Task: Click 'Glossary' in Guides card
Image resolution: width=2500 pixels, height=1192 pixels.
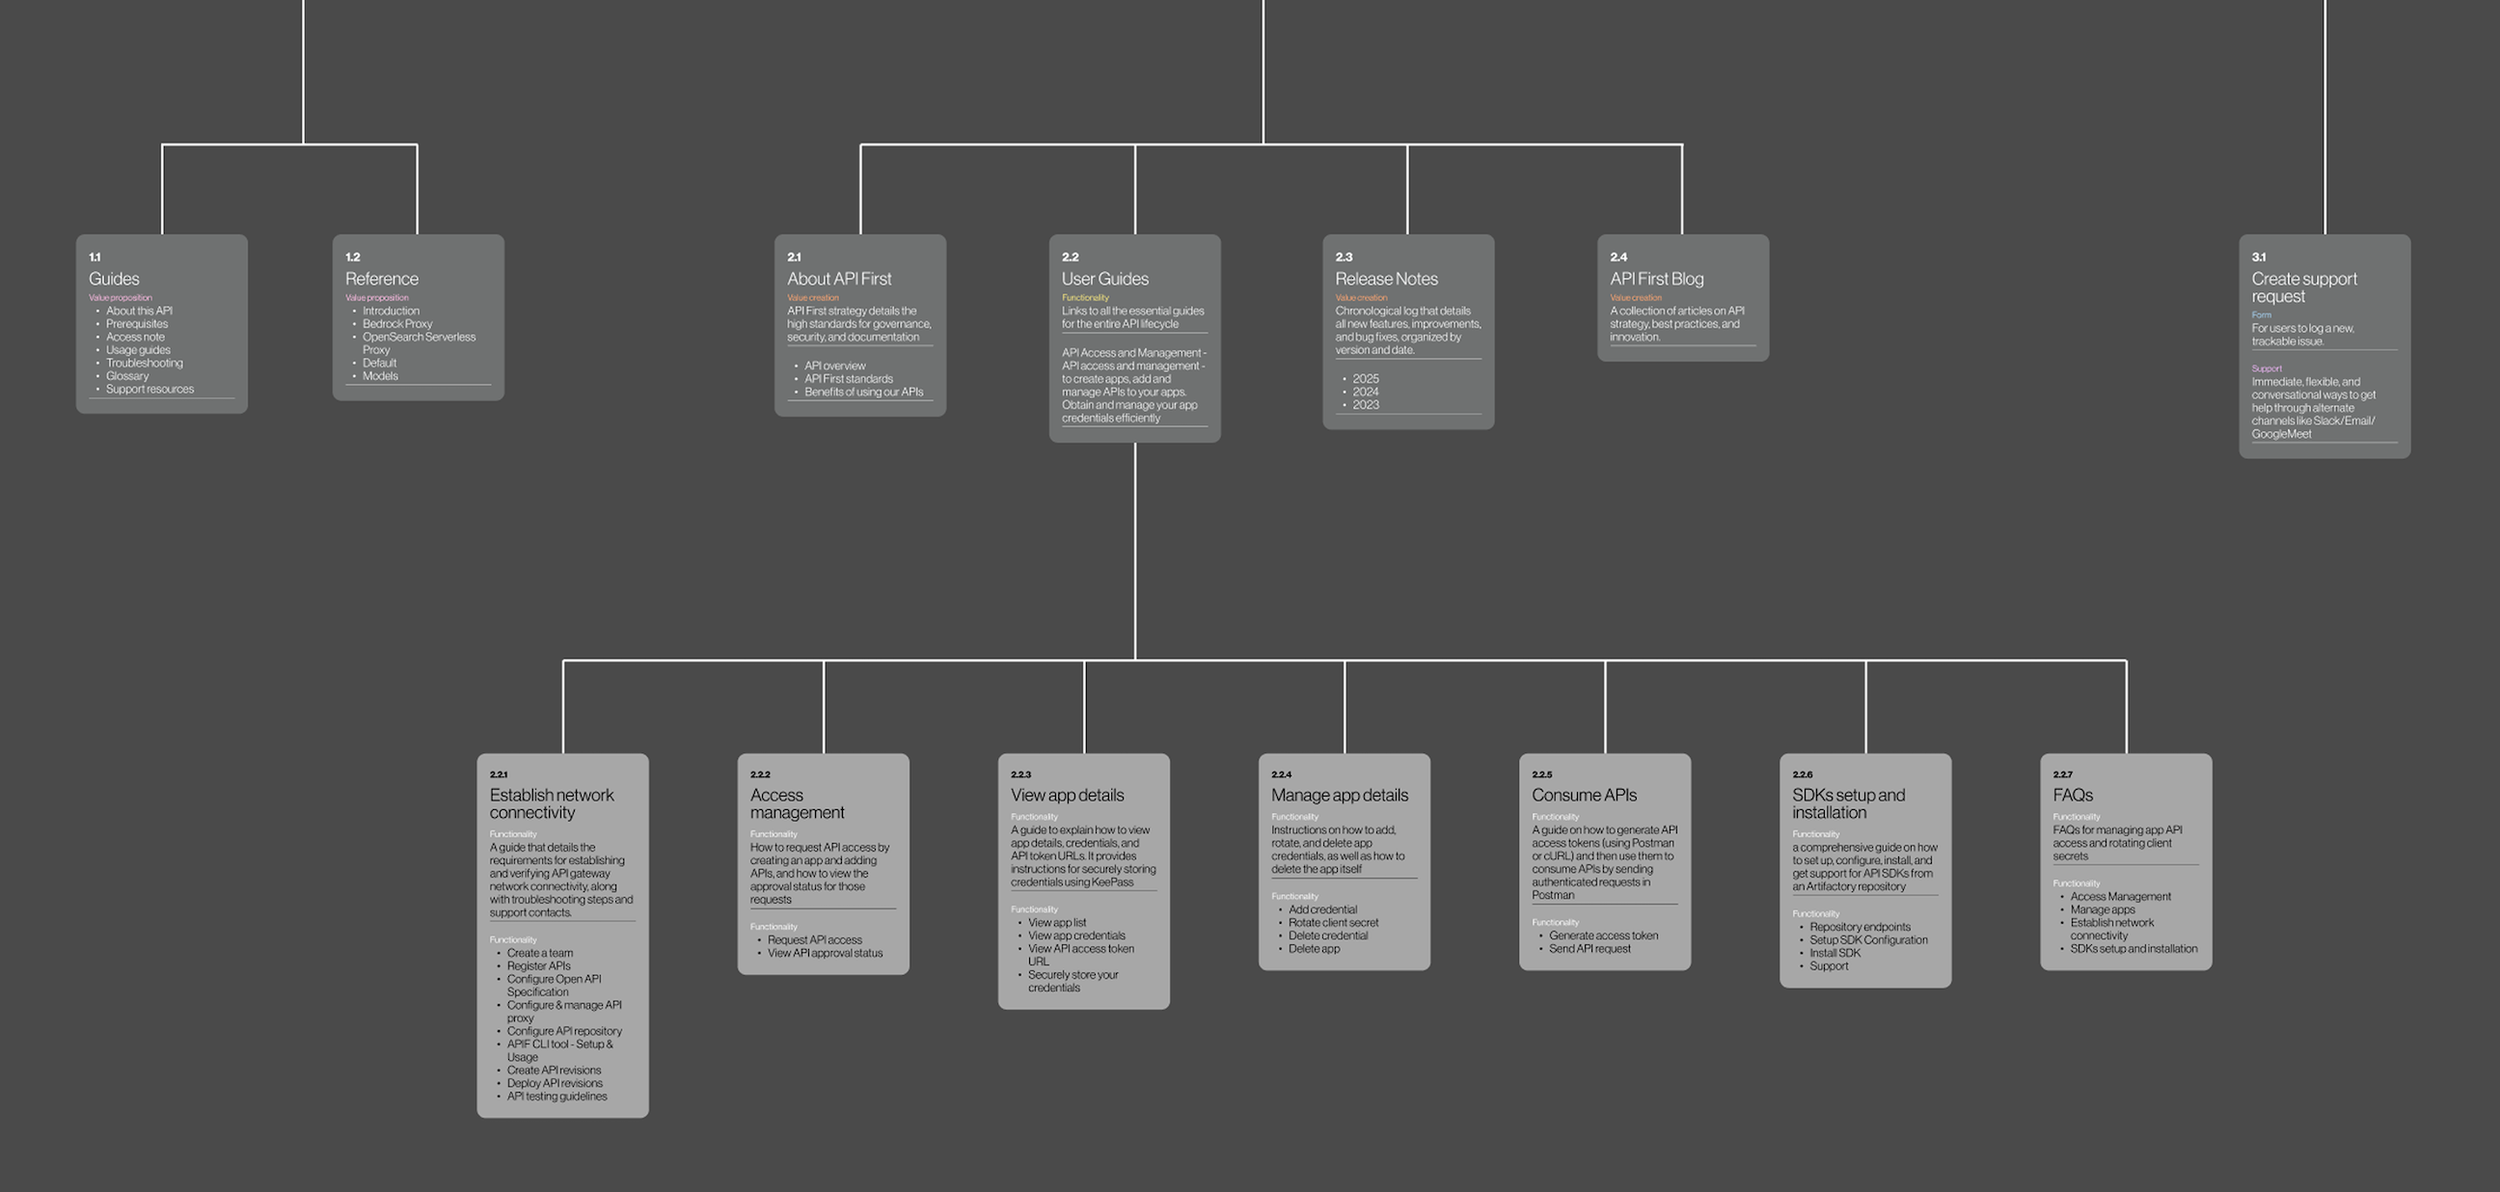Action: 127,376
